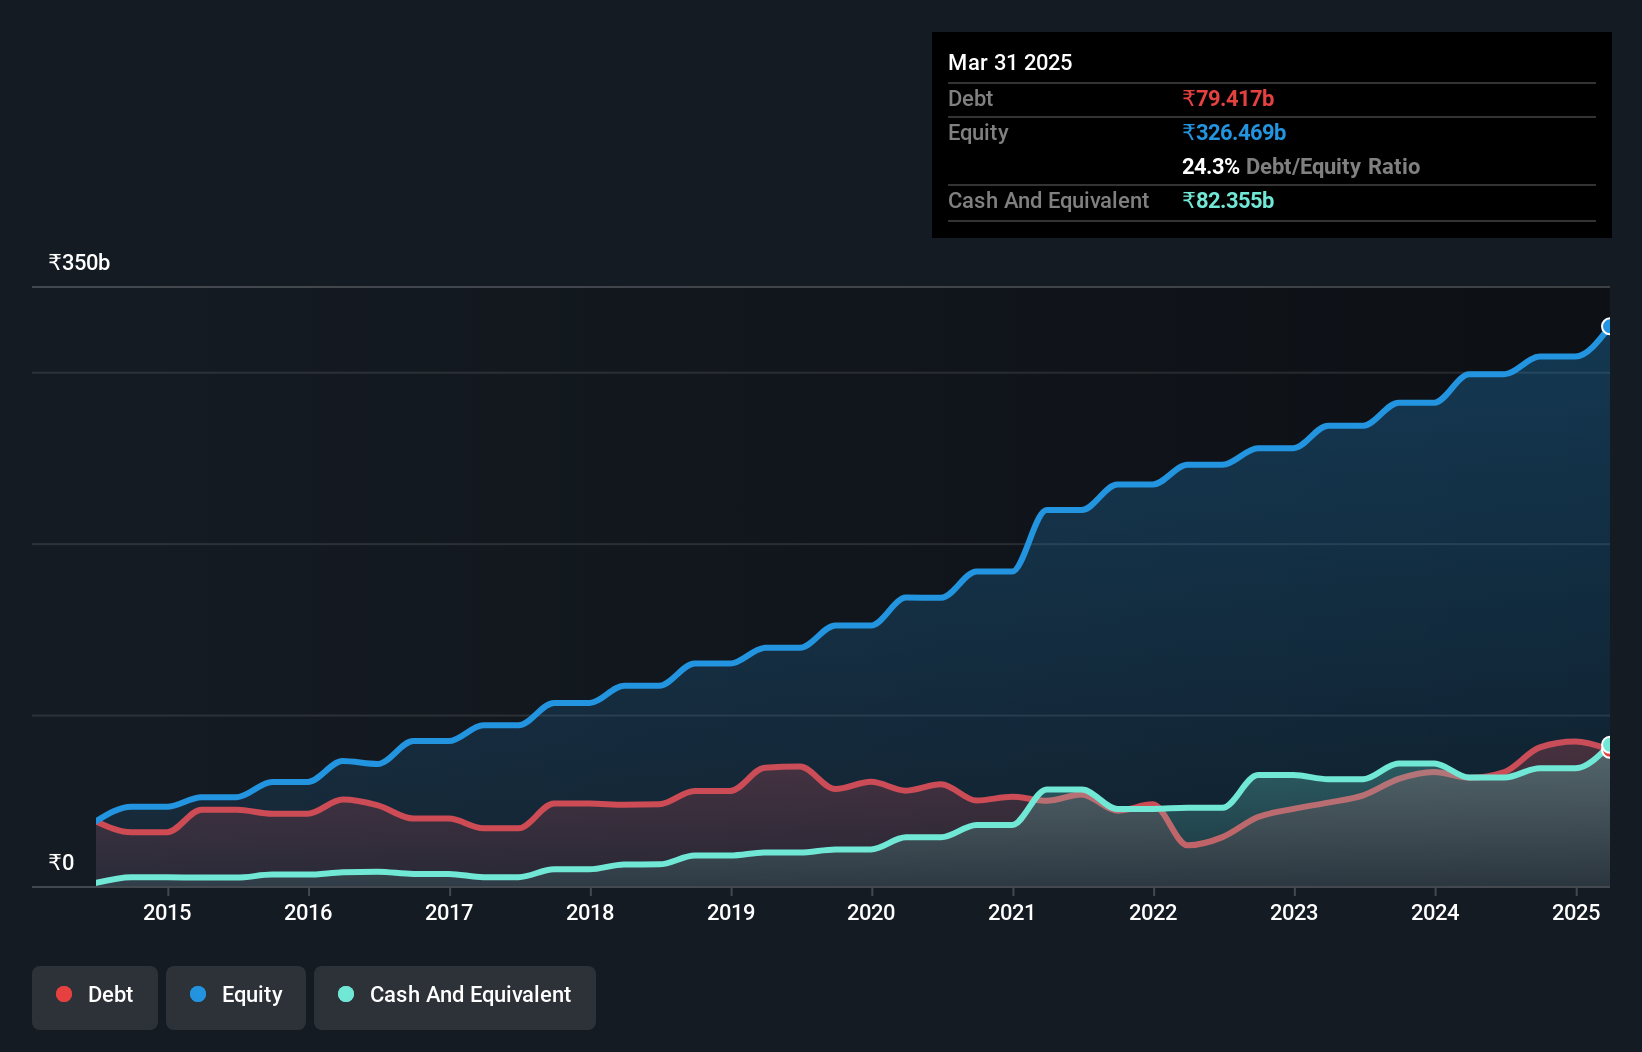The image size is (1642, 1052).
Task: Click the rupee symbol on Cash And Equivalent value
Action: click(1189, 200)
